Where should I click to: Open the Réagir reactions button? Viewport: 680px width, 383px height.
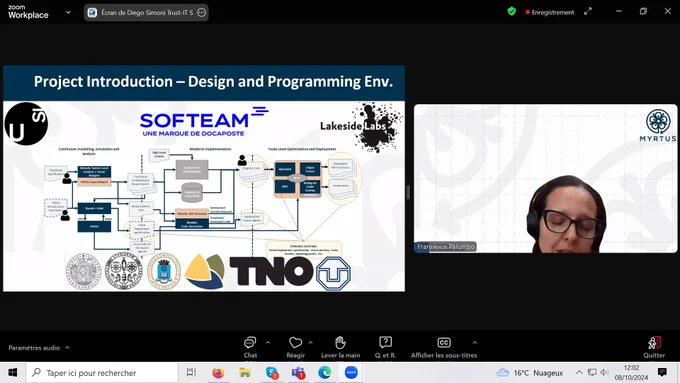click(x=295, y=347)
